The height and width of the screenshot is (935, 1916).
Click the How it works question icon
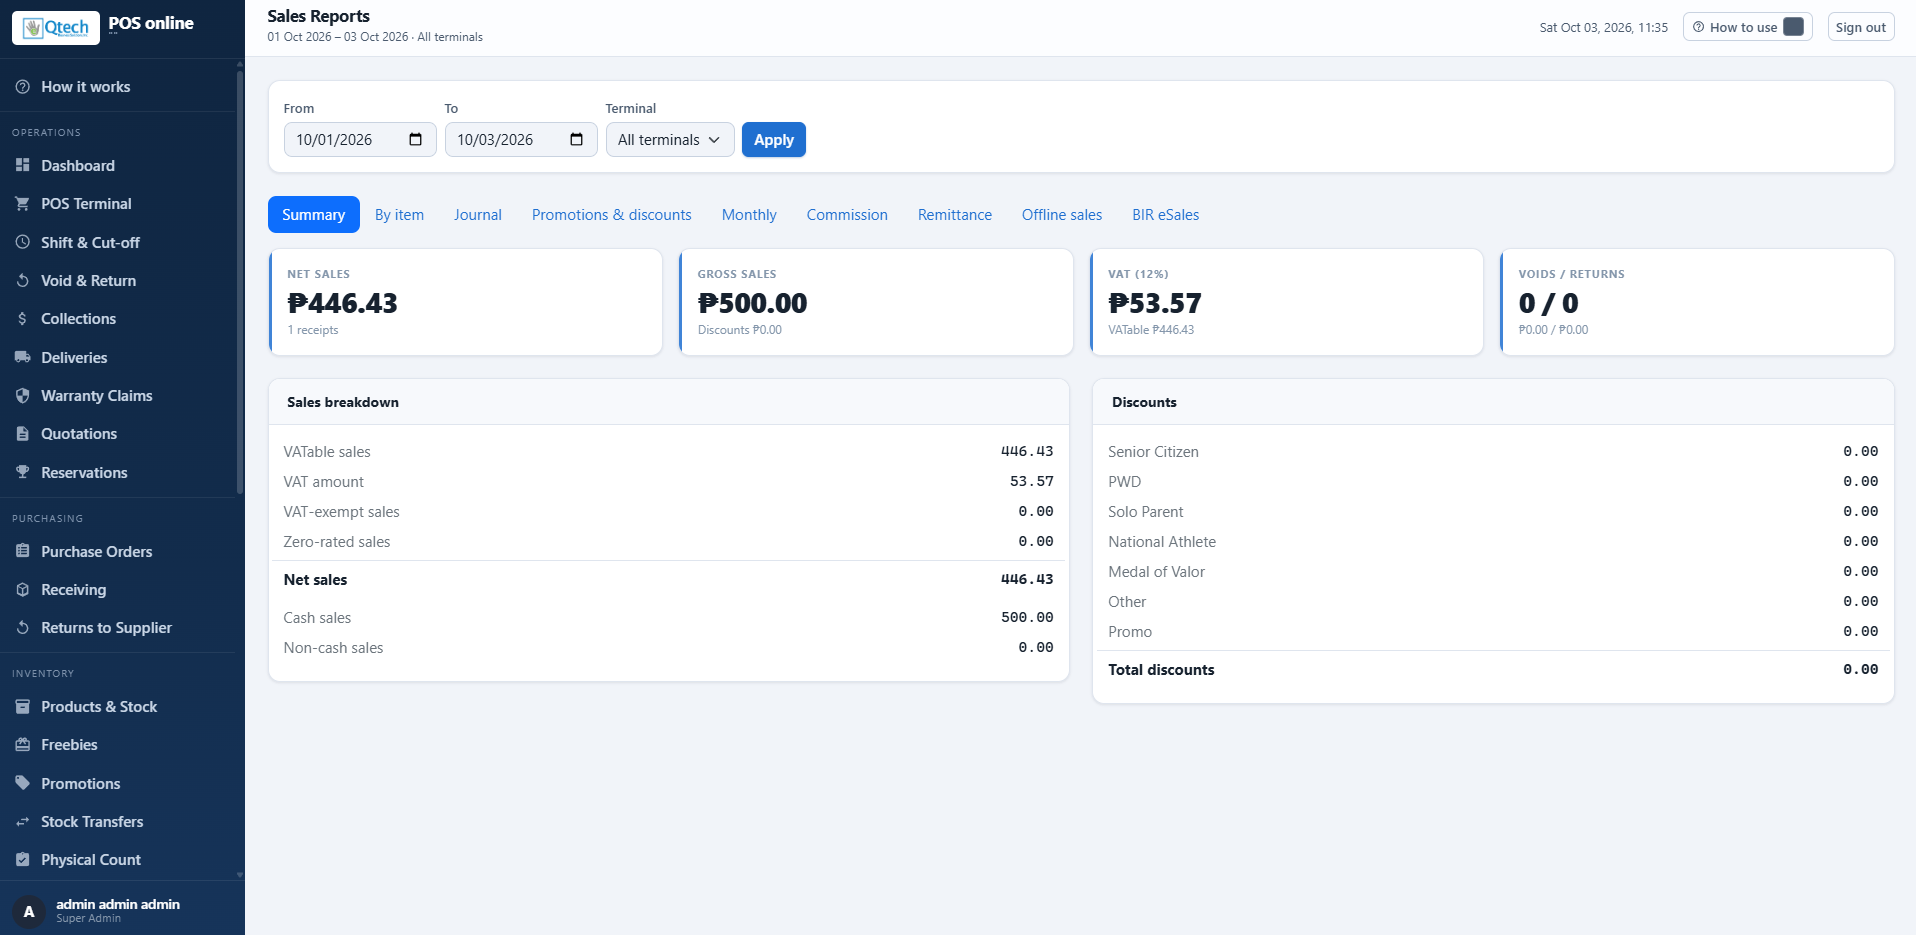point(22,87)
